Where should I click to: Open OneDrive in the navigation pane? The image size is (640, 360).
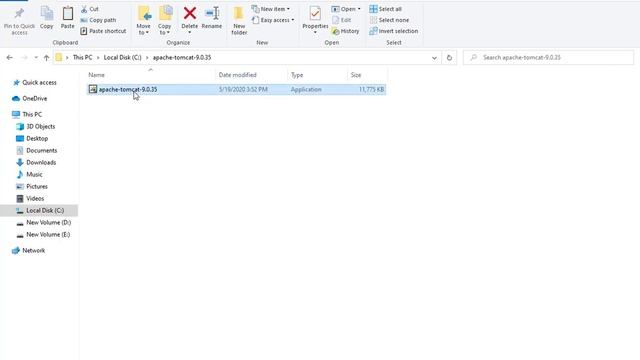(x=35, y=98)
